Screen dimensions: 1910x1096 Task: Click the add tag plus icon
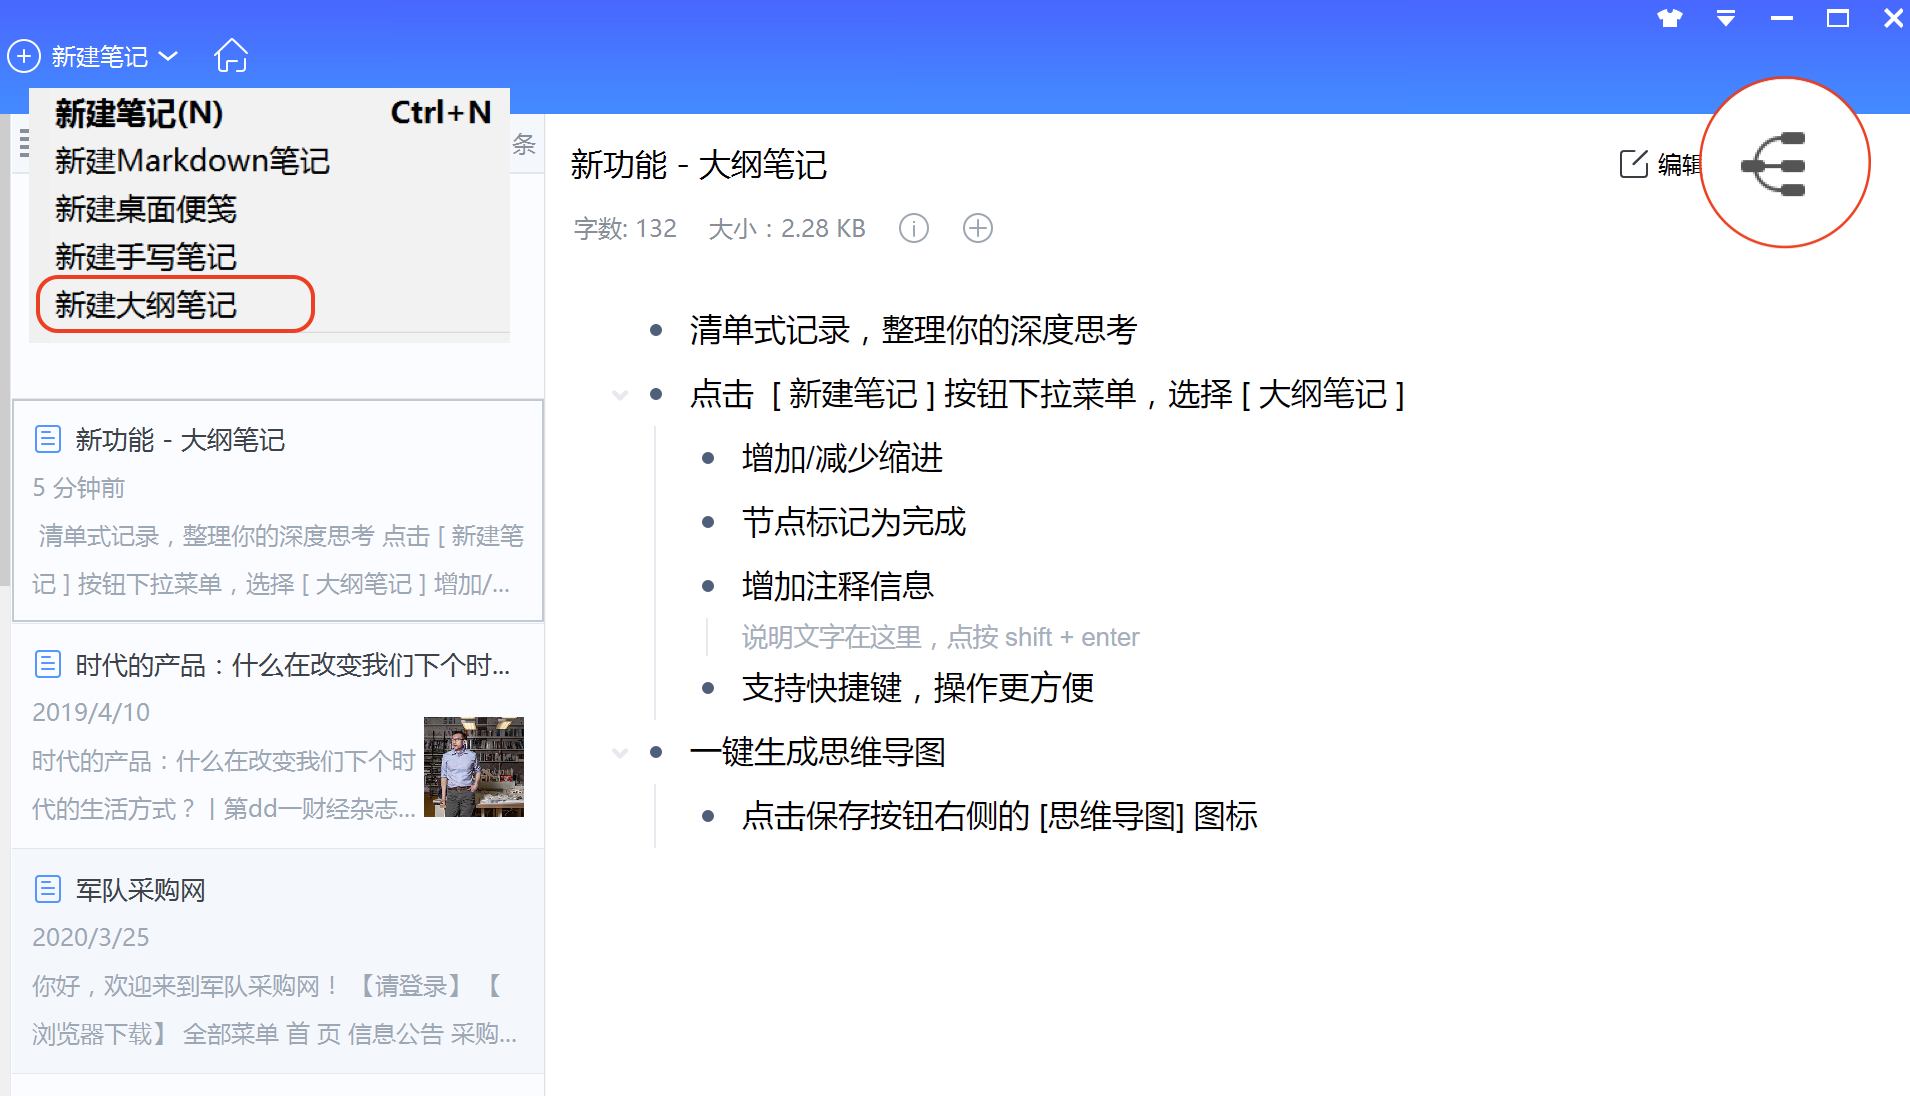click(x=978, y=228)
